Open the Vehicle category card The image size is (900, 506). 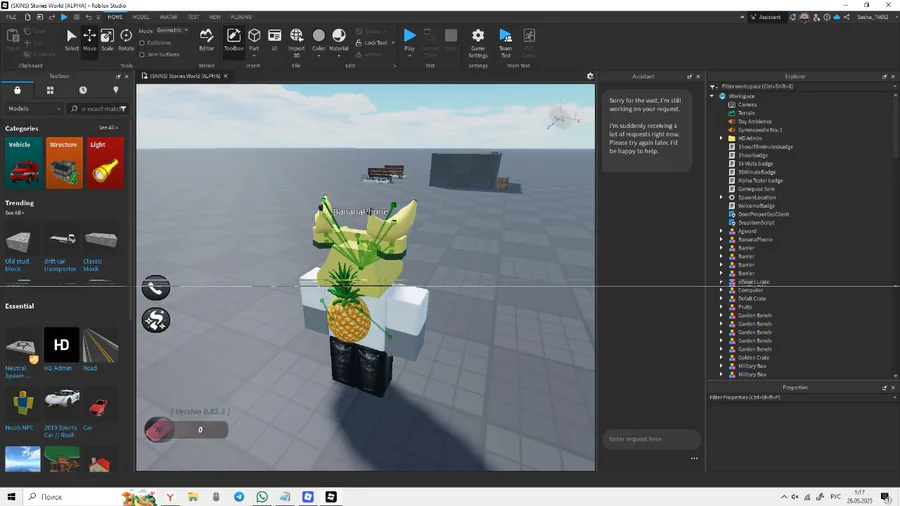click(24, 163)
